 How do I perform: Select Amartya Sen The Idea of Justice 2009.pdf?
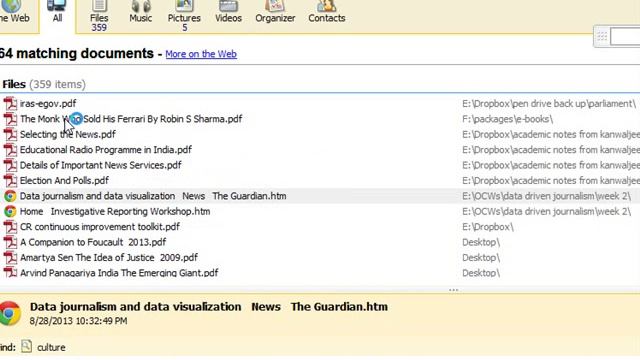[109, 258]
